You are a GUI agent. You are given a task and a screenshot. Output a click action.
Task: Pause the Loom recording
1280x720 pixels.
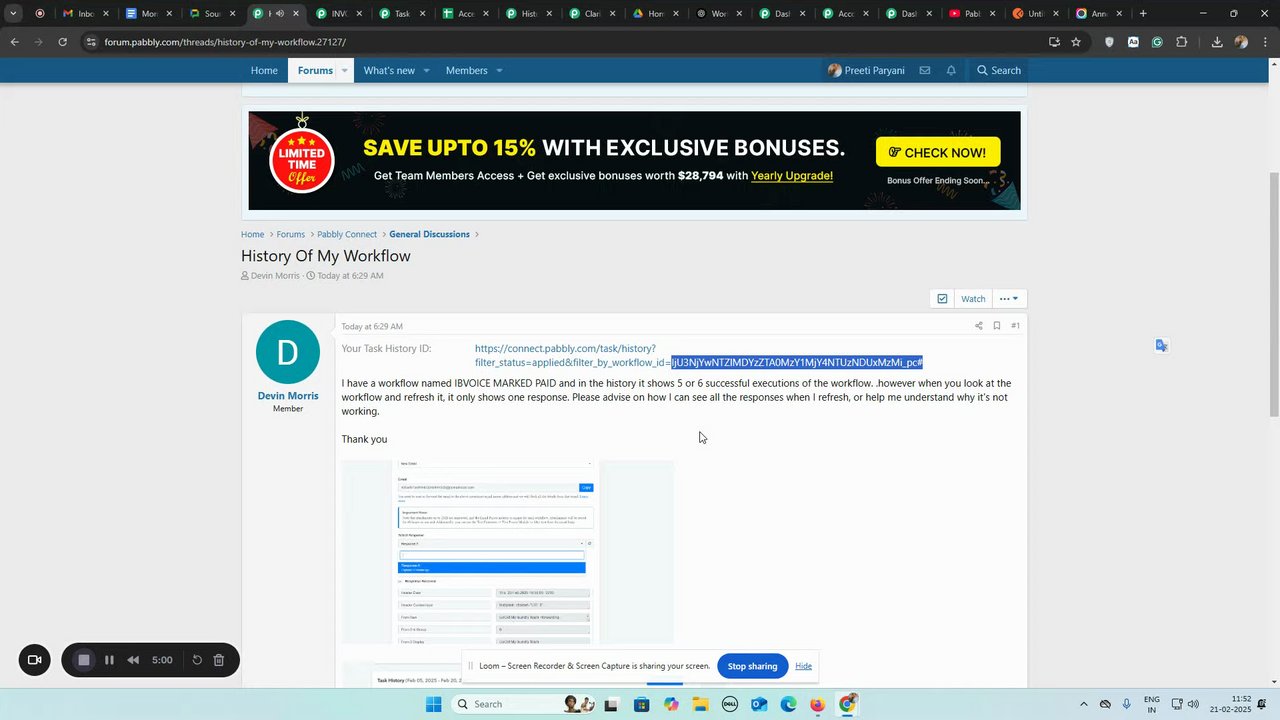[109, 660]
